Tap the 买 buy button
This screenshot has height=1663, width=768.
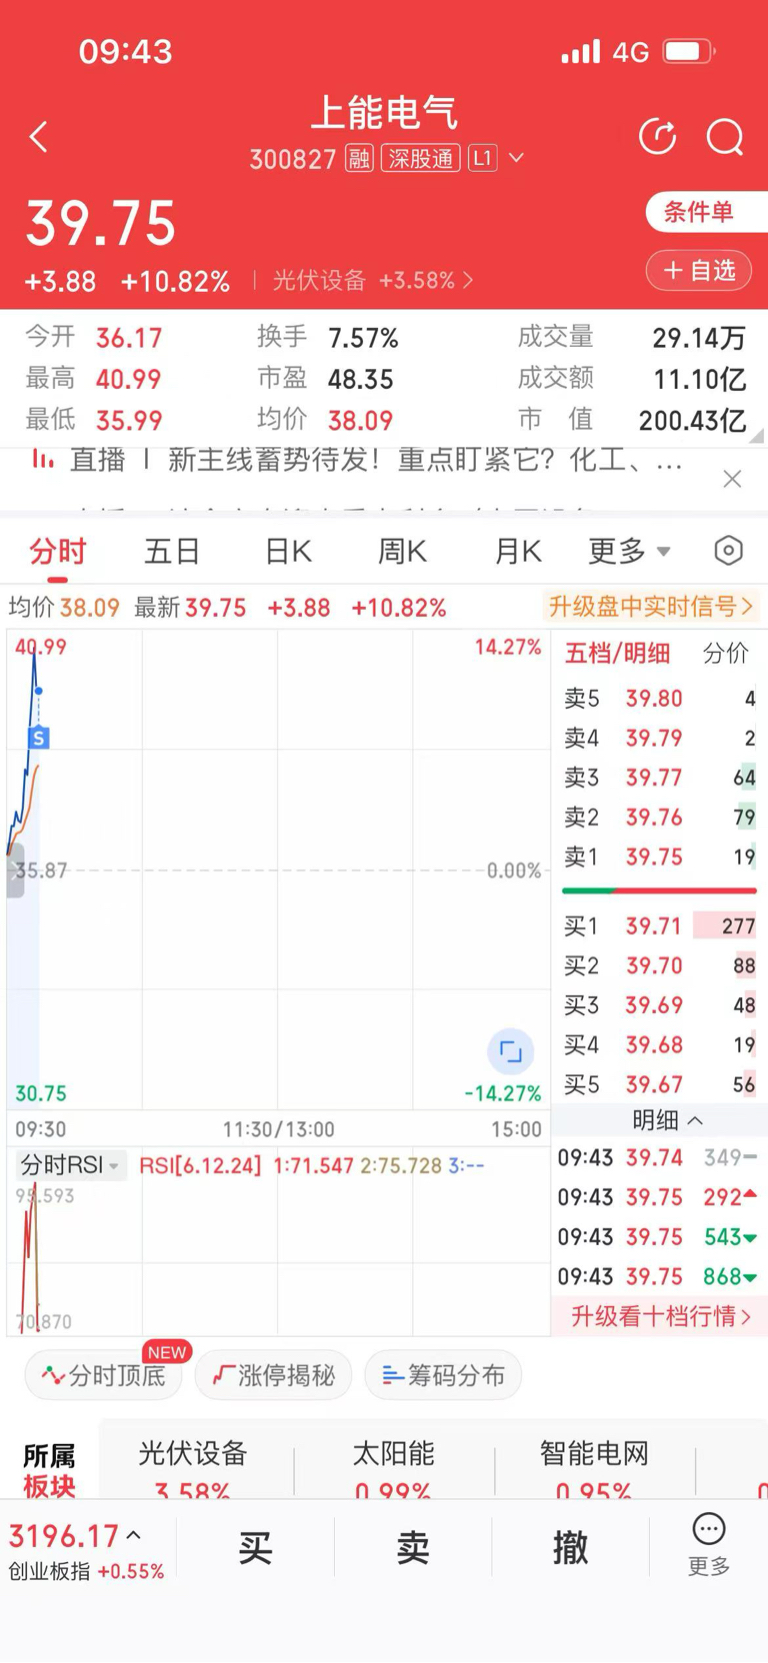[x=255, y=1548]
